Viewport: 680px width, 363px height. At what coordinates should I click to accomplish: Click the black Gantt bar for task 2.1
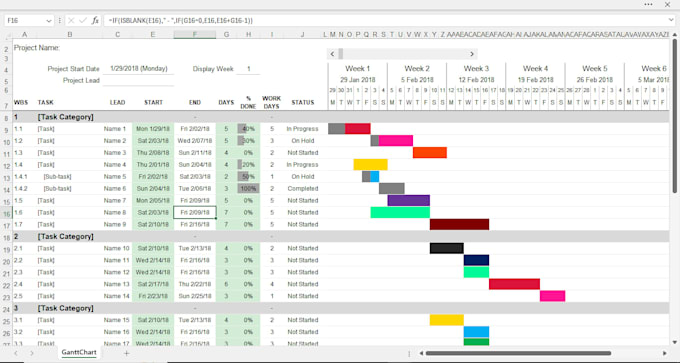pos(447,248)
